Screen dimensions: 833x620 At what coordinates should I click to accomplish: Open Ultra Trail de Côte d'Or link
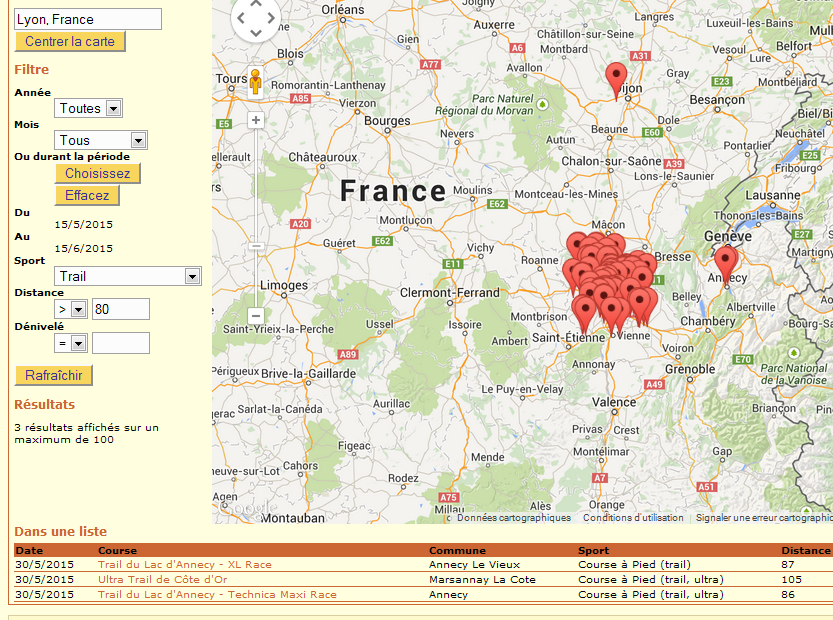162,580
